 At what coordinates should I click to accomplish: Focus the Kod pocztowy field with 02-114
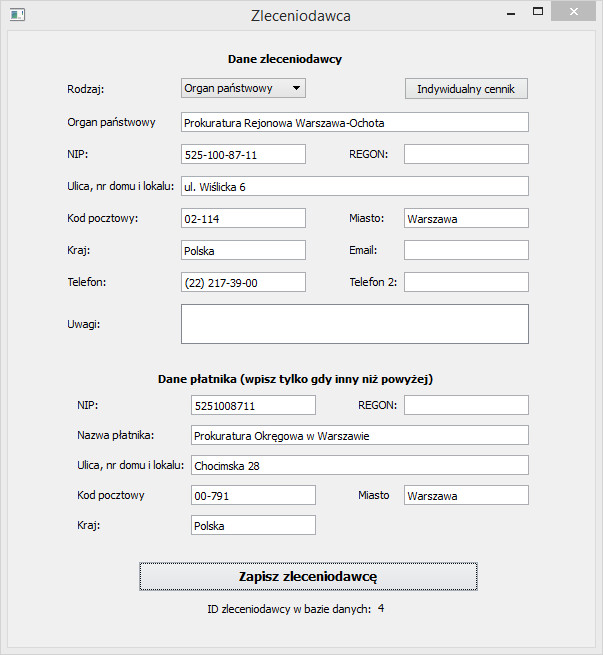pos(243,218)
